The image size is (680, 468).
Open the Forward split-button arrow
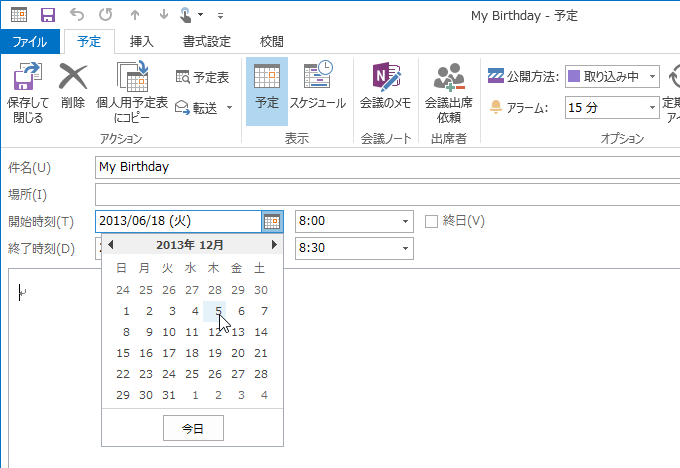(x=229, y=108)
